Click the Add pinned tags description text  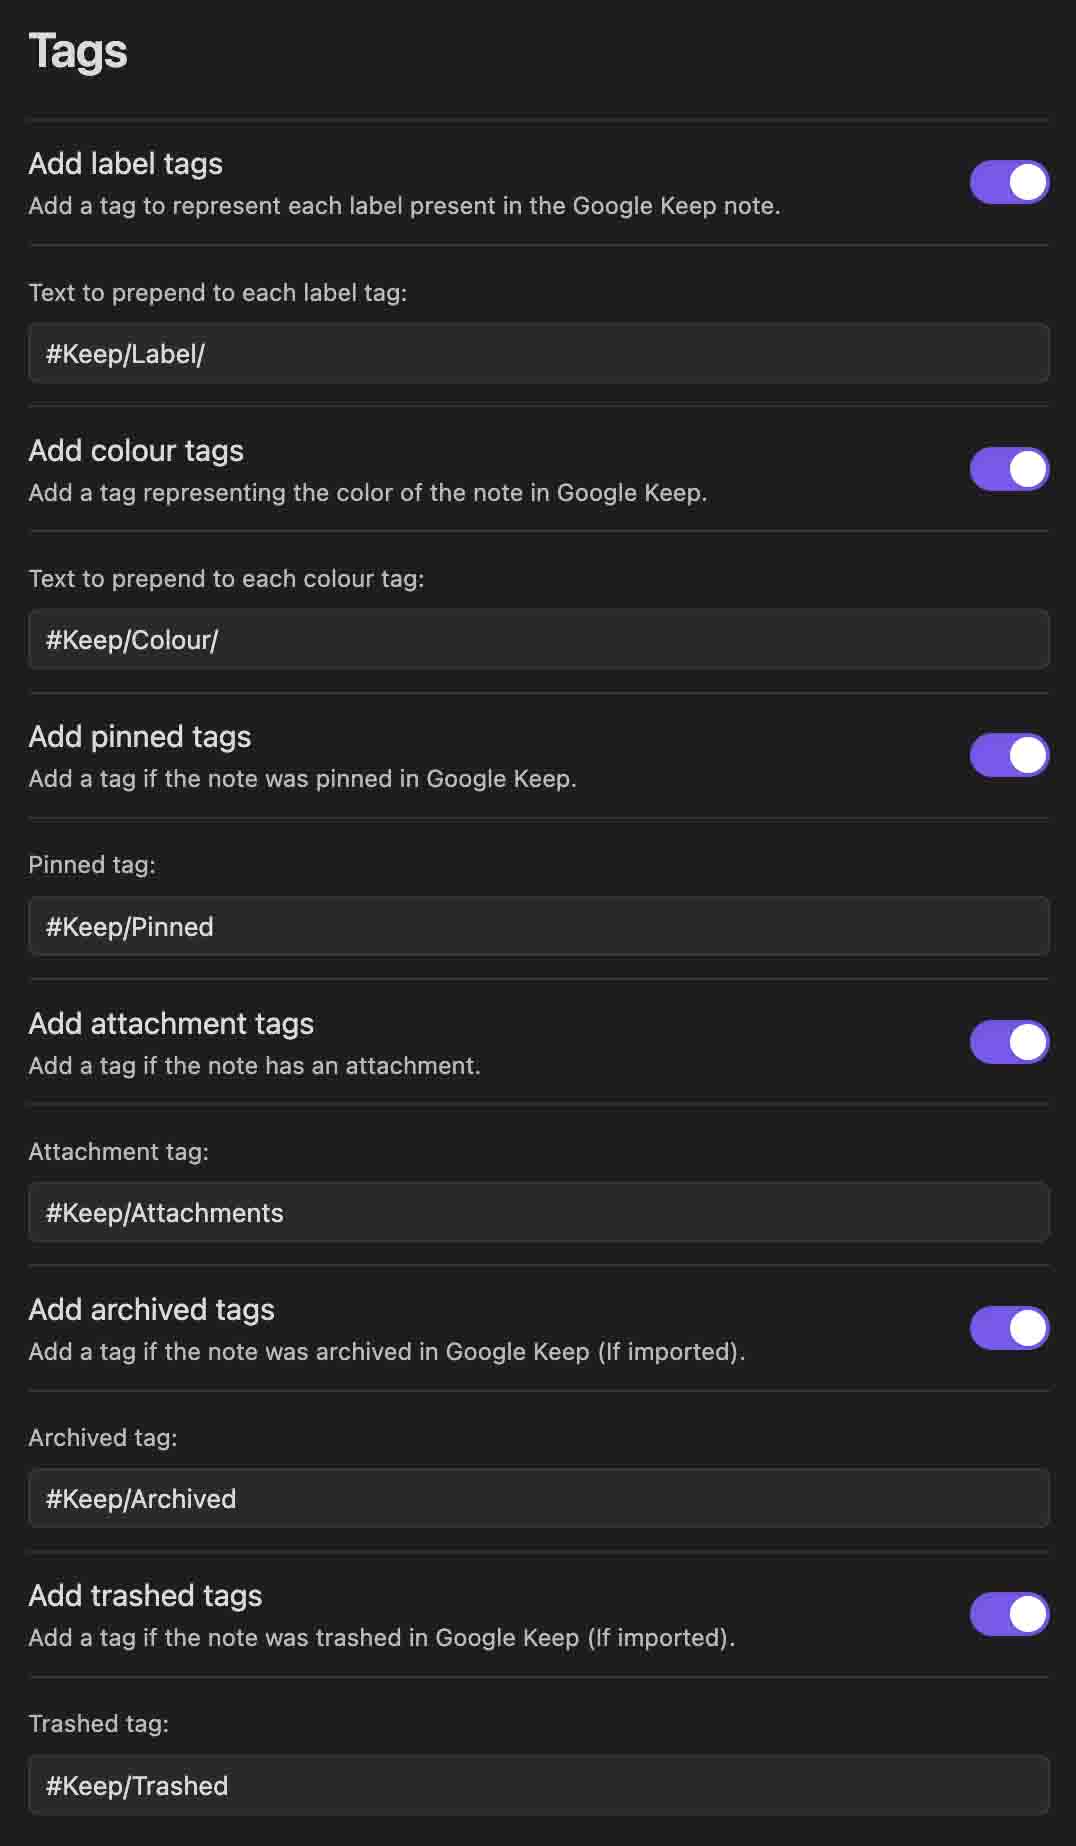[x=303, y=778]
